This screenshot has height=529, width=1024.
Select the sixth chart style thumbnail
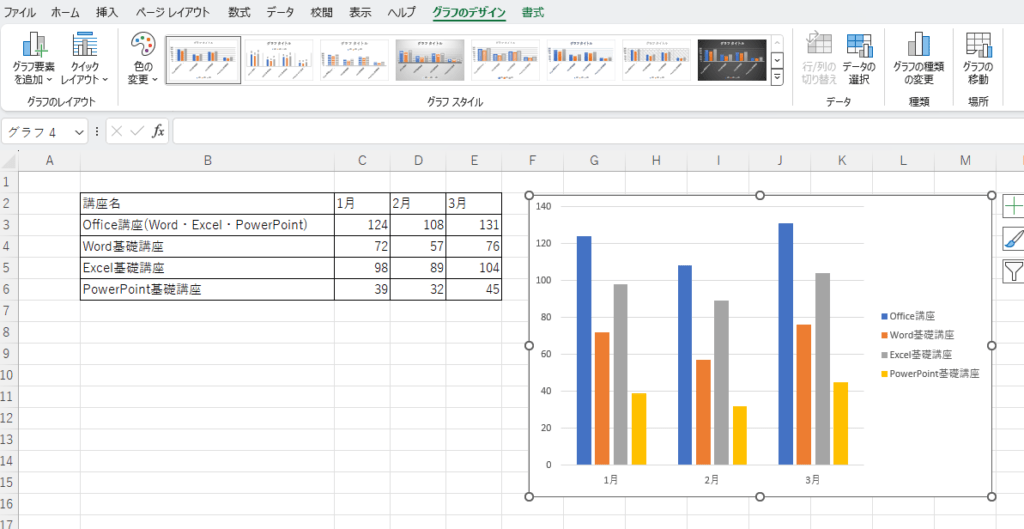581,60
